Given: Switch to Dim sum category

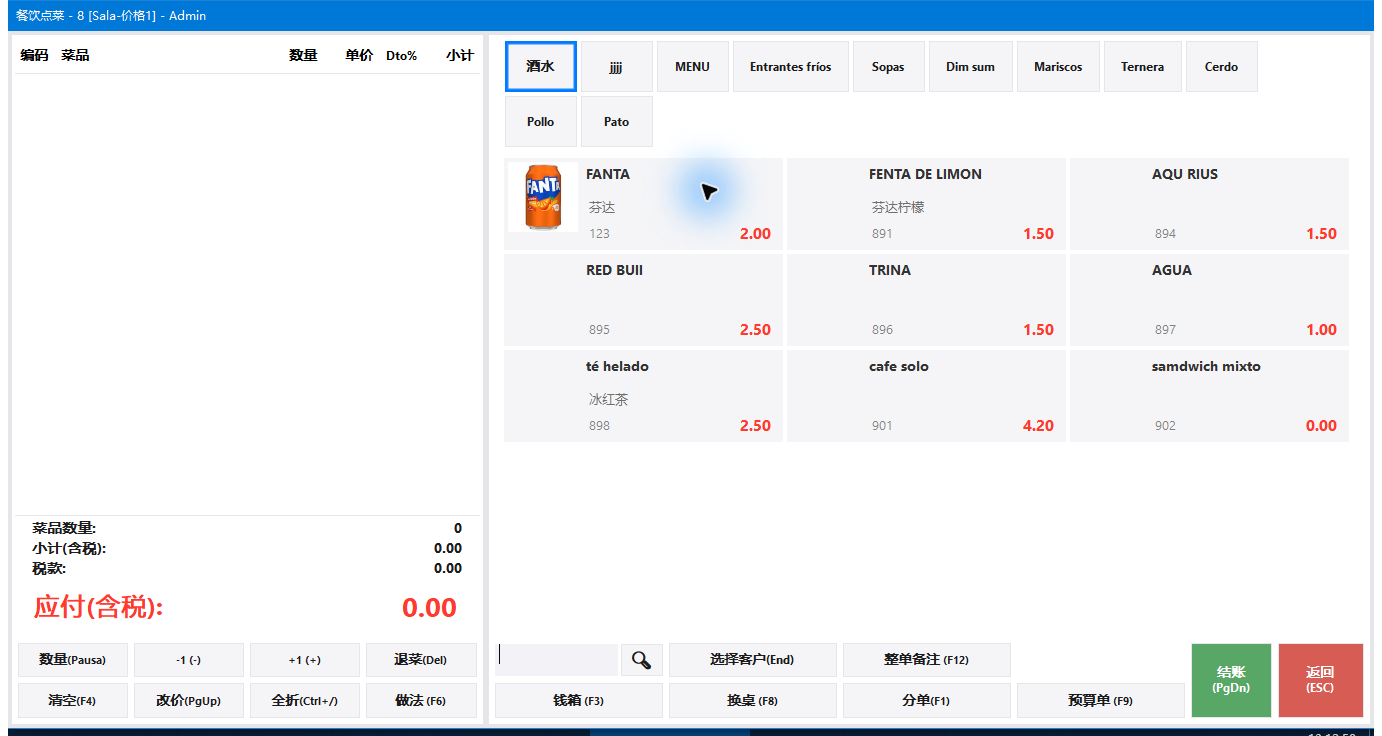Looking at the screenshot, I should pyautogui.click(x=971, y=67).
